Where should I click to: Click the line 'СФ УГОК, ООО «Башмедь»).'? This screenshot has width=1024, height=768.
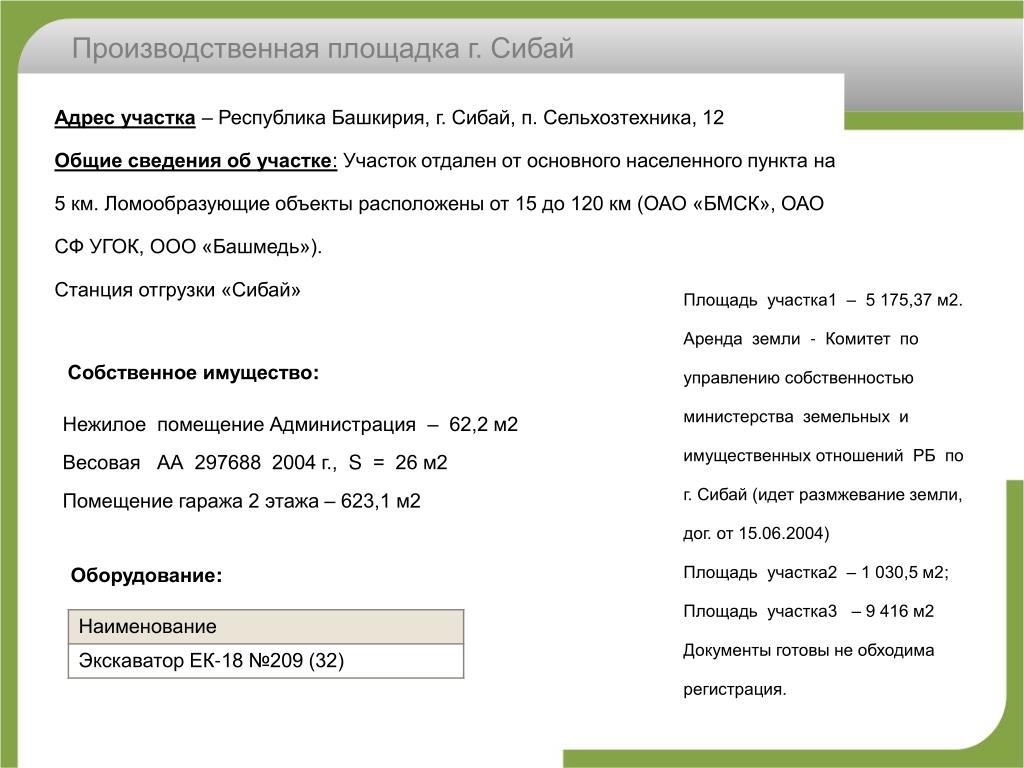point(188,247)
